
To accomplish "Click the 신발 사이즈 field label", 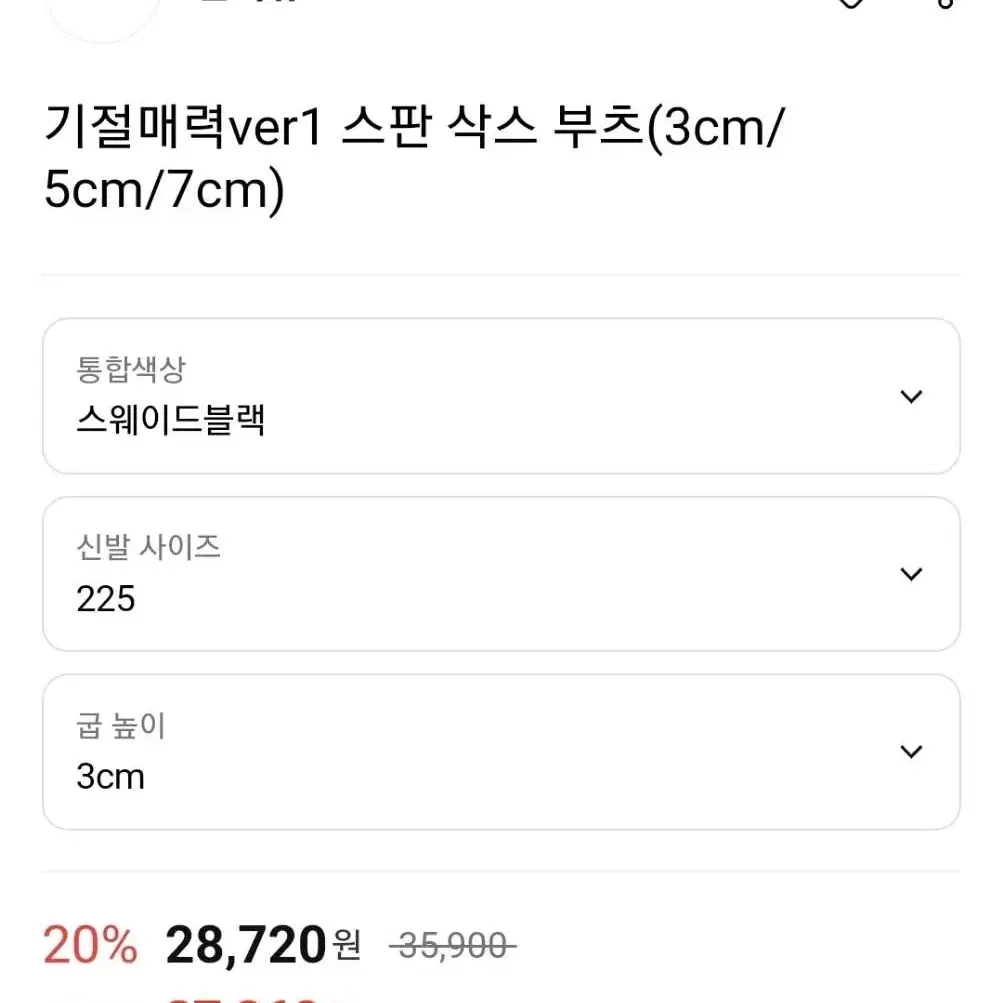I will coord(148,548).
